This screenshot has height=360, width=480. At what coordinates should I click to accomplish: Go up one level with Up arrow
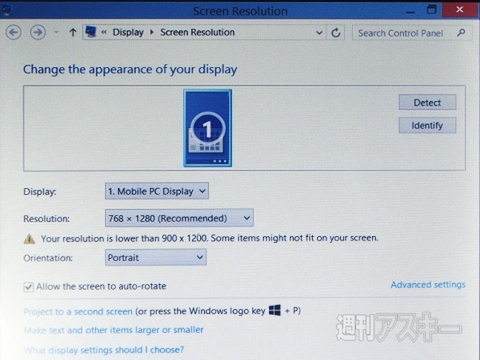click(73, 32)
